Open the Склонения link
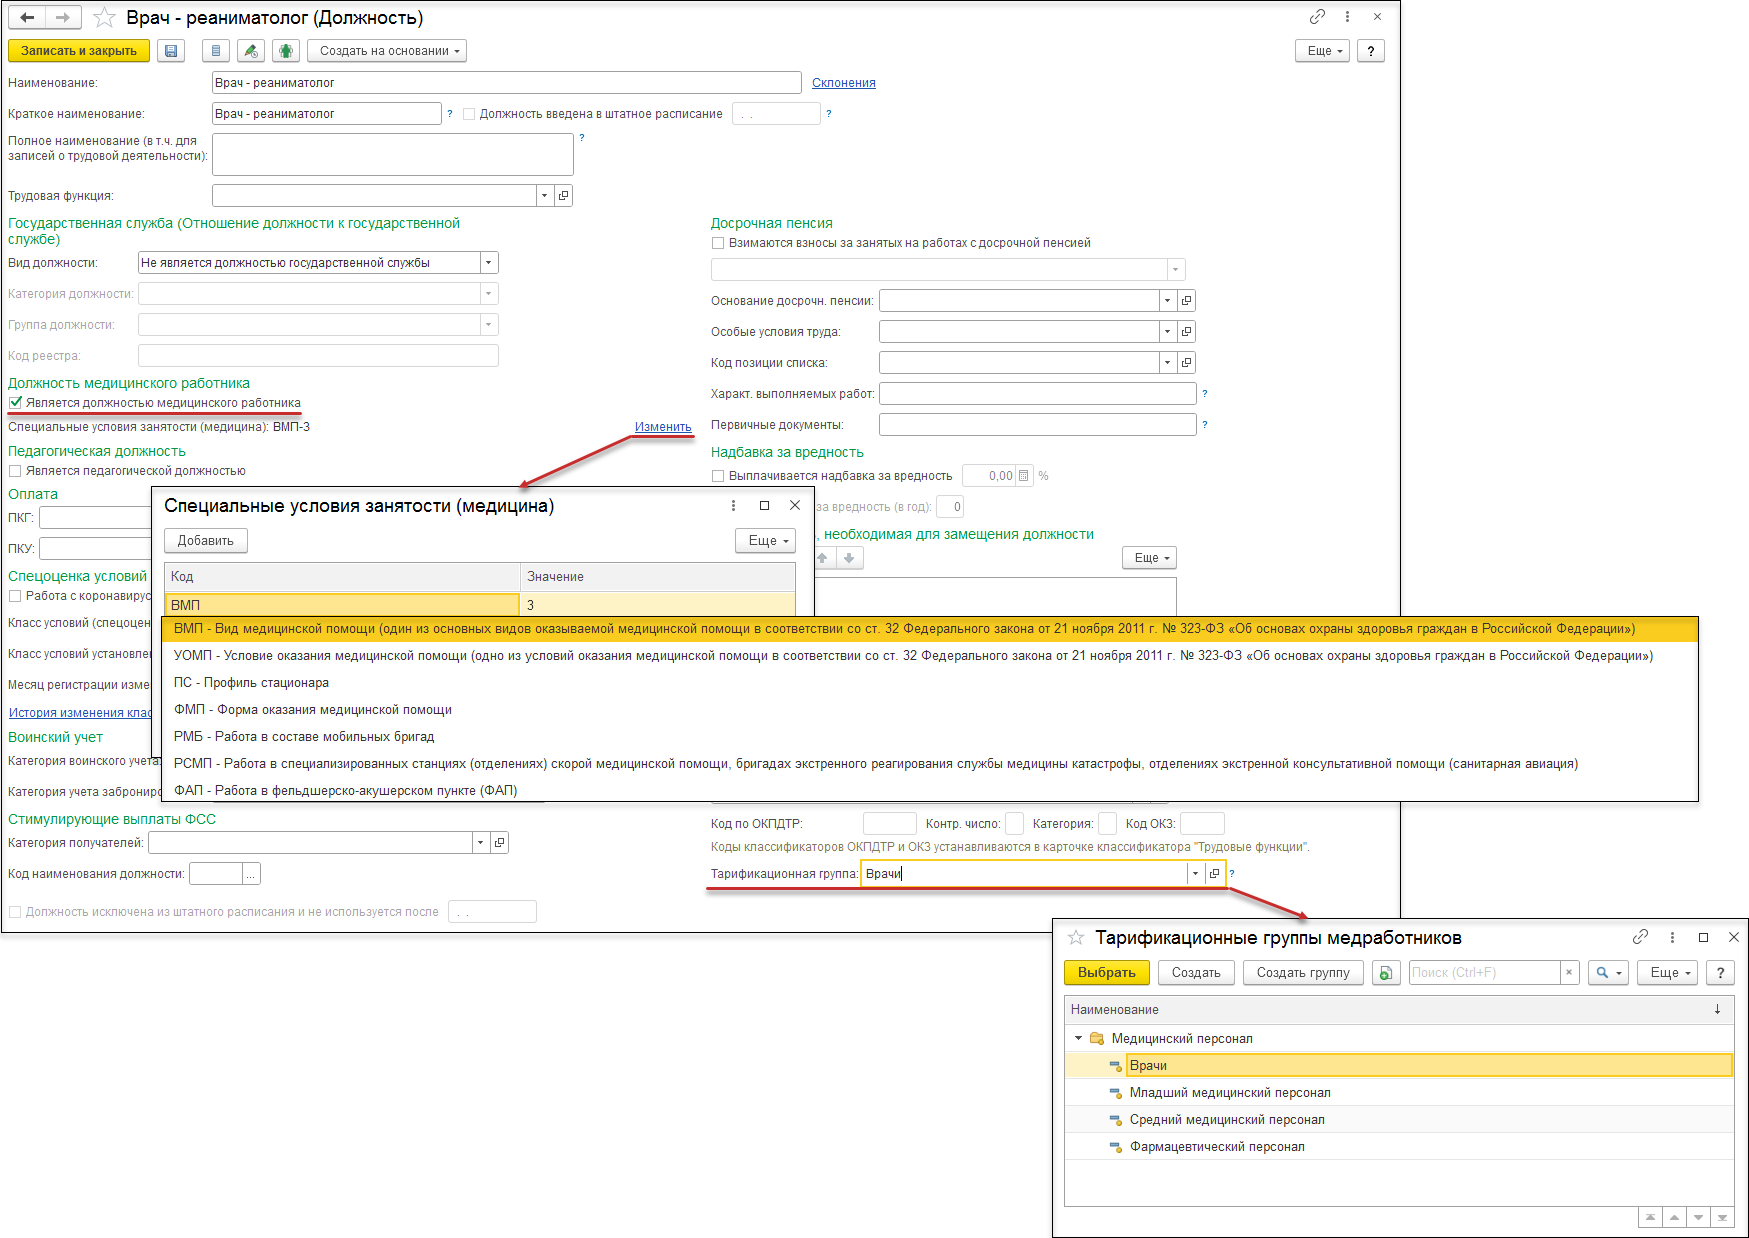1749x1238 pixels. [x=843, y=83]
